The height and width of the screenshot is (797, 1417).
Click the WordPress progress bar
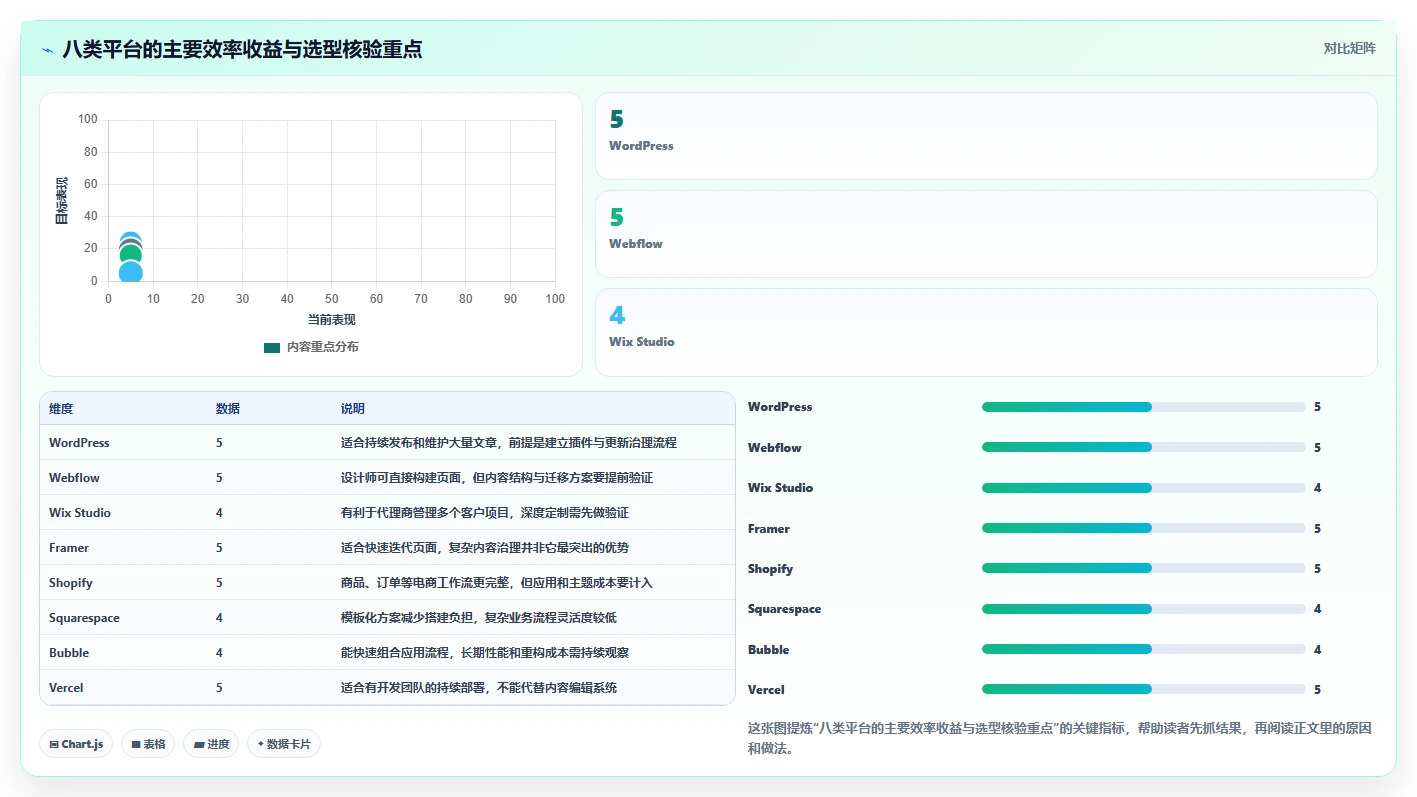coord(1144,407)
